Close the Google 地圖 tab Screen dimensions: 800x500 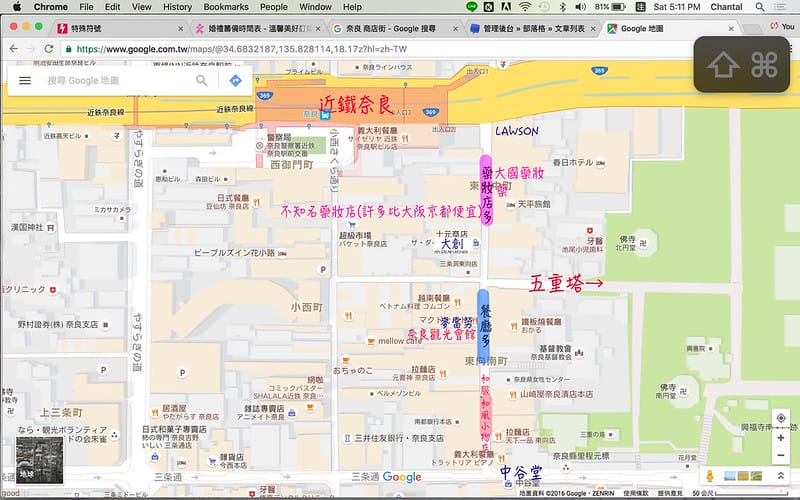click(x=731, y=29)
